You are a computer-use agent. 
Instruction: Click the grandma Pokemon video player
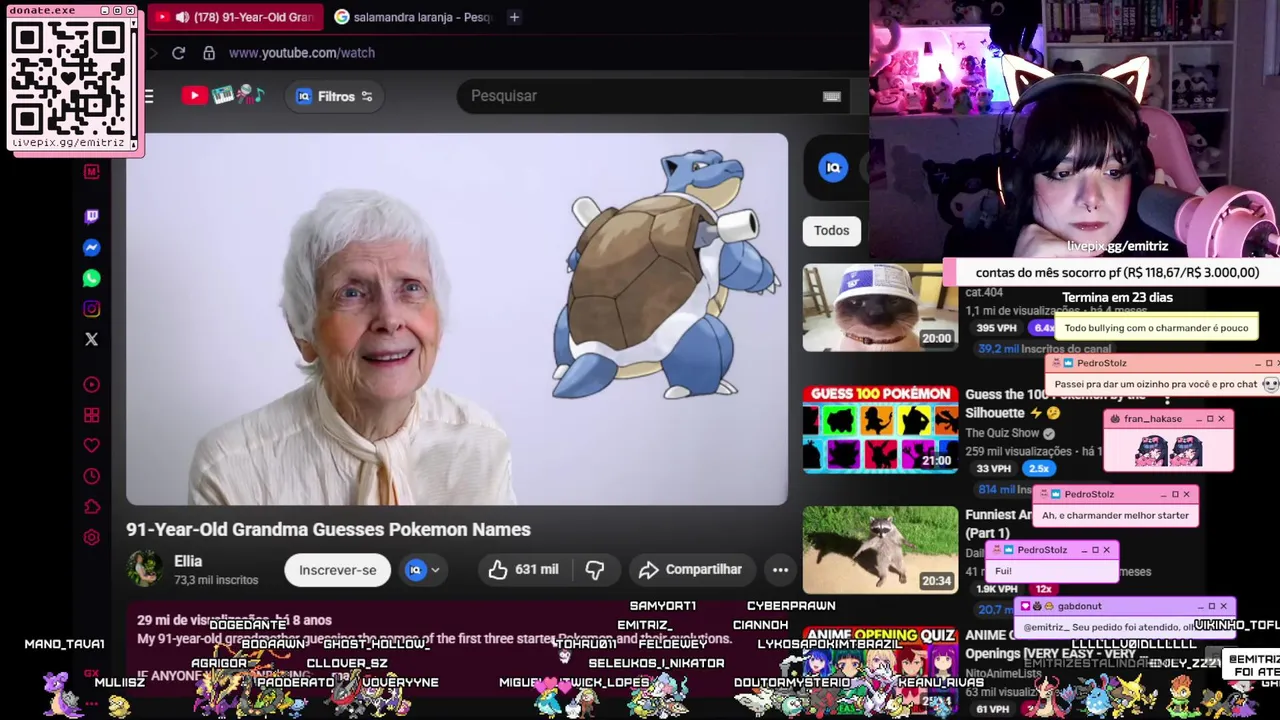pyautogui.click(x=457, y=319)
